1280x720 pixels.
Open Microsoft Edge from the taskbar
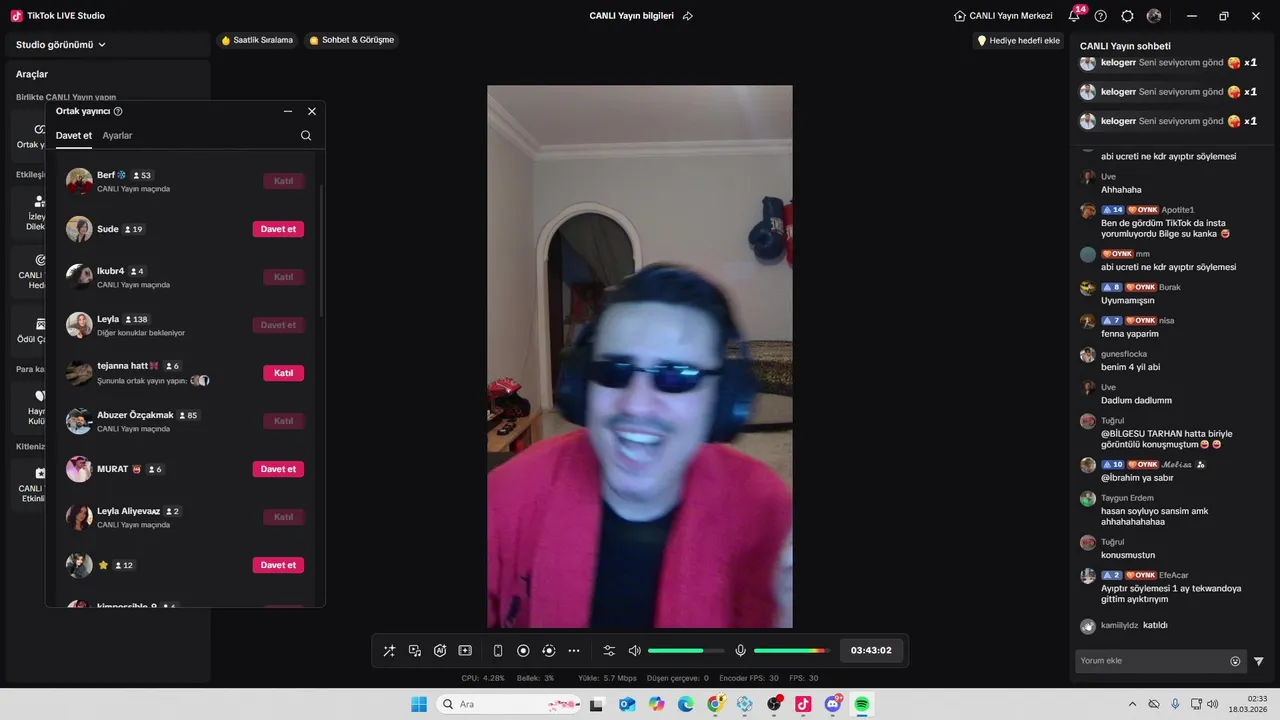click(x=686, y=704)
